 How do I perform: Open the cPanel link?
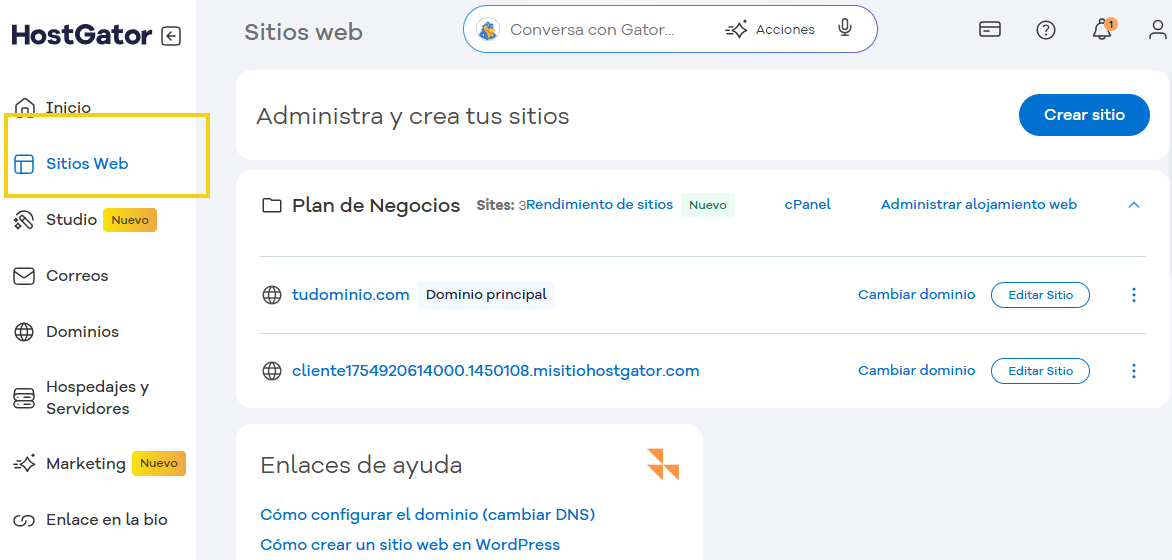[807, 204]
